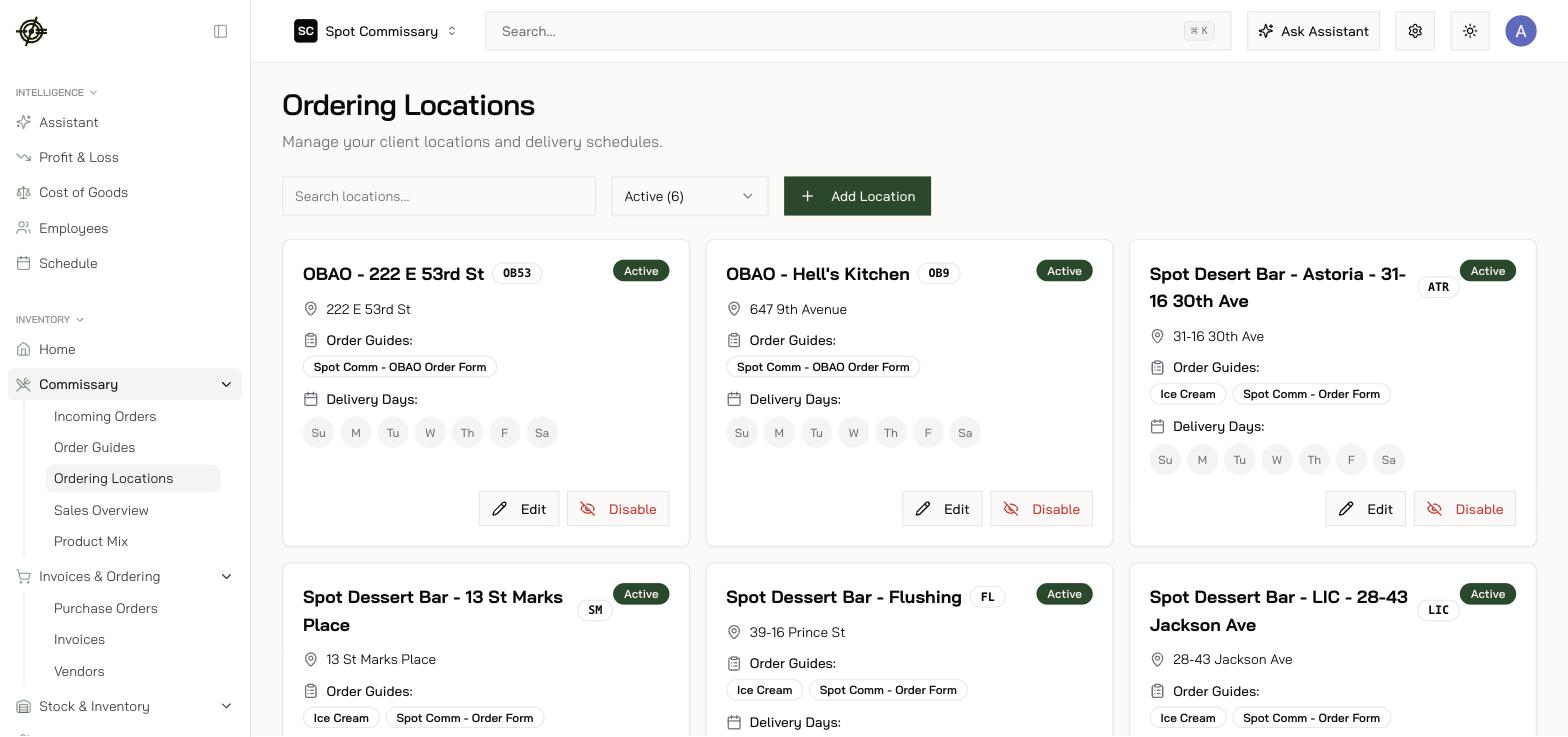1568x737 pixels.
Task: Toggle Sa delivery day for Spot Desert Bar Astoria
Action: 1388,460
